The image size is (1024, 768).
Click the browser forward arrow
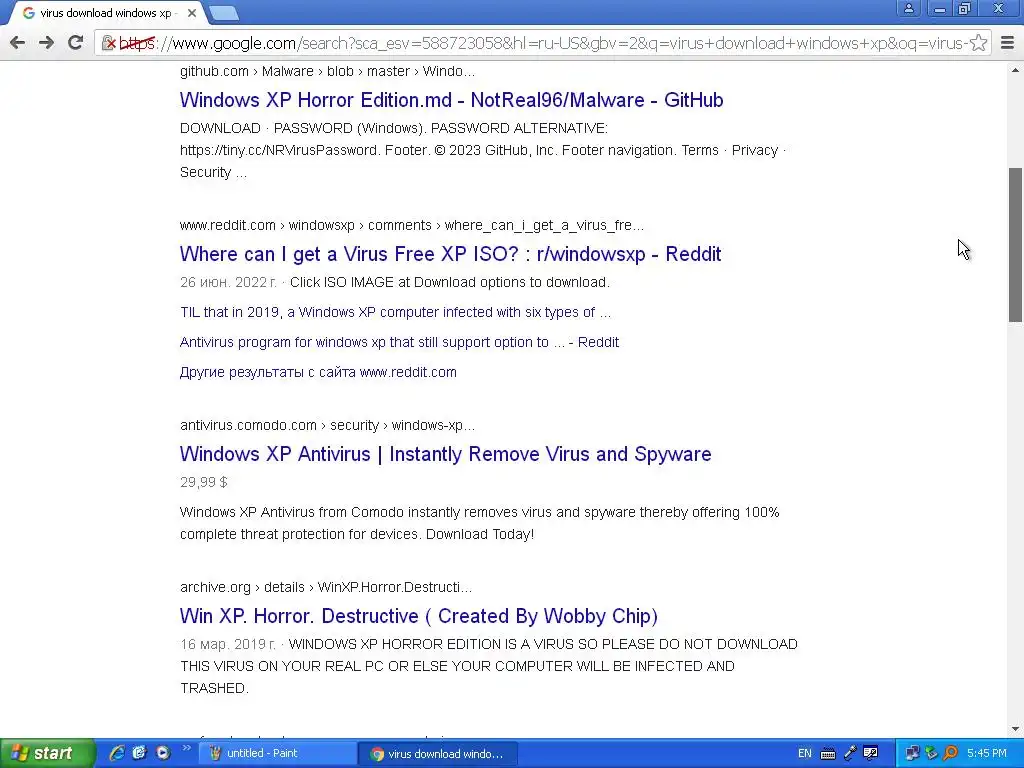point(46,43)
